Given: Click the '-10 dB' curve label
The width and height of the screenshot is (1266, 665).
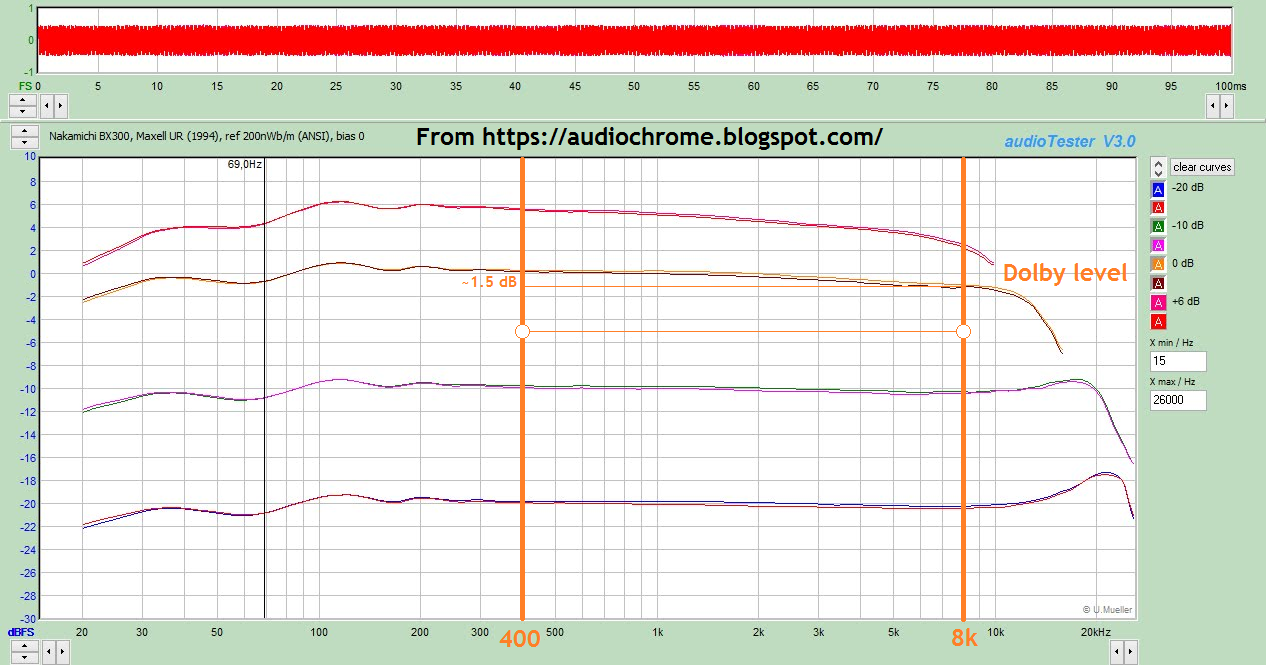Looking at the screenshot, I should [1186, 226].
